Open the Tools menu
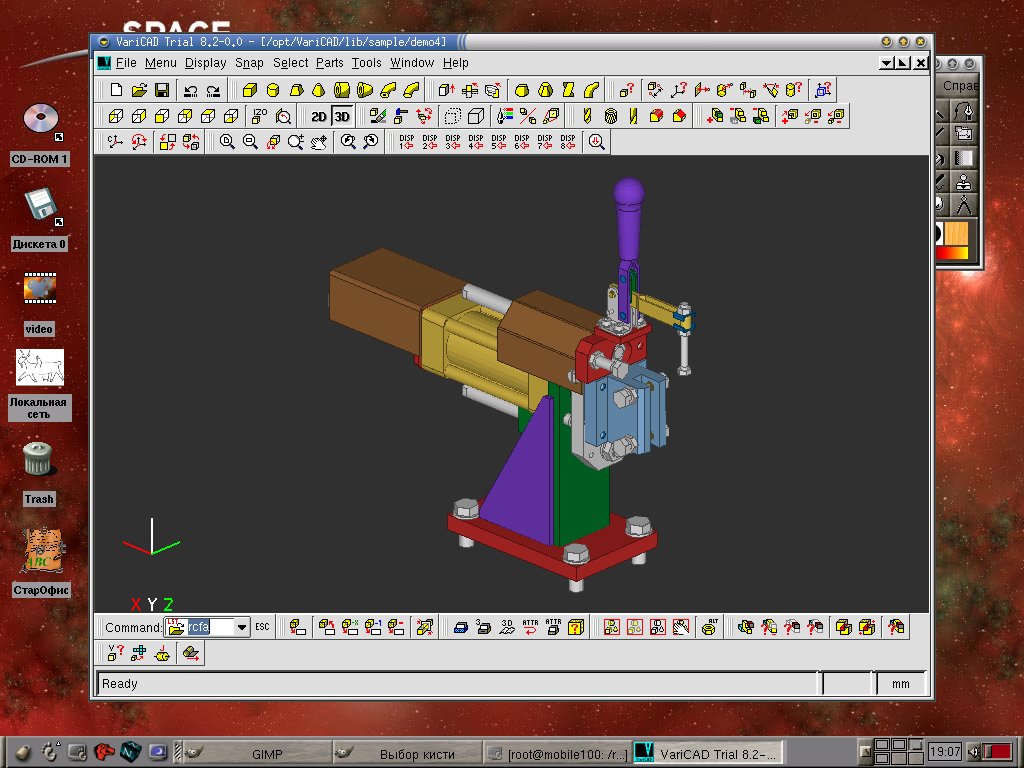 (366, 63)
